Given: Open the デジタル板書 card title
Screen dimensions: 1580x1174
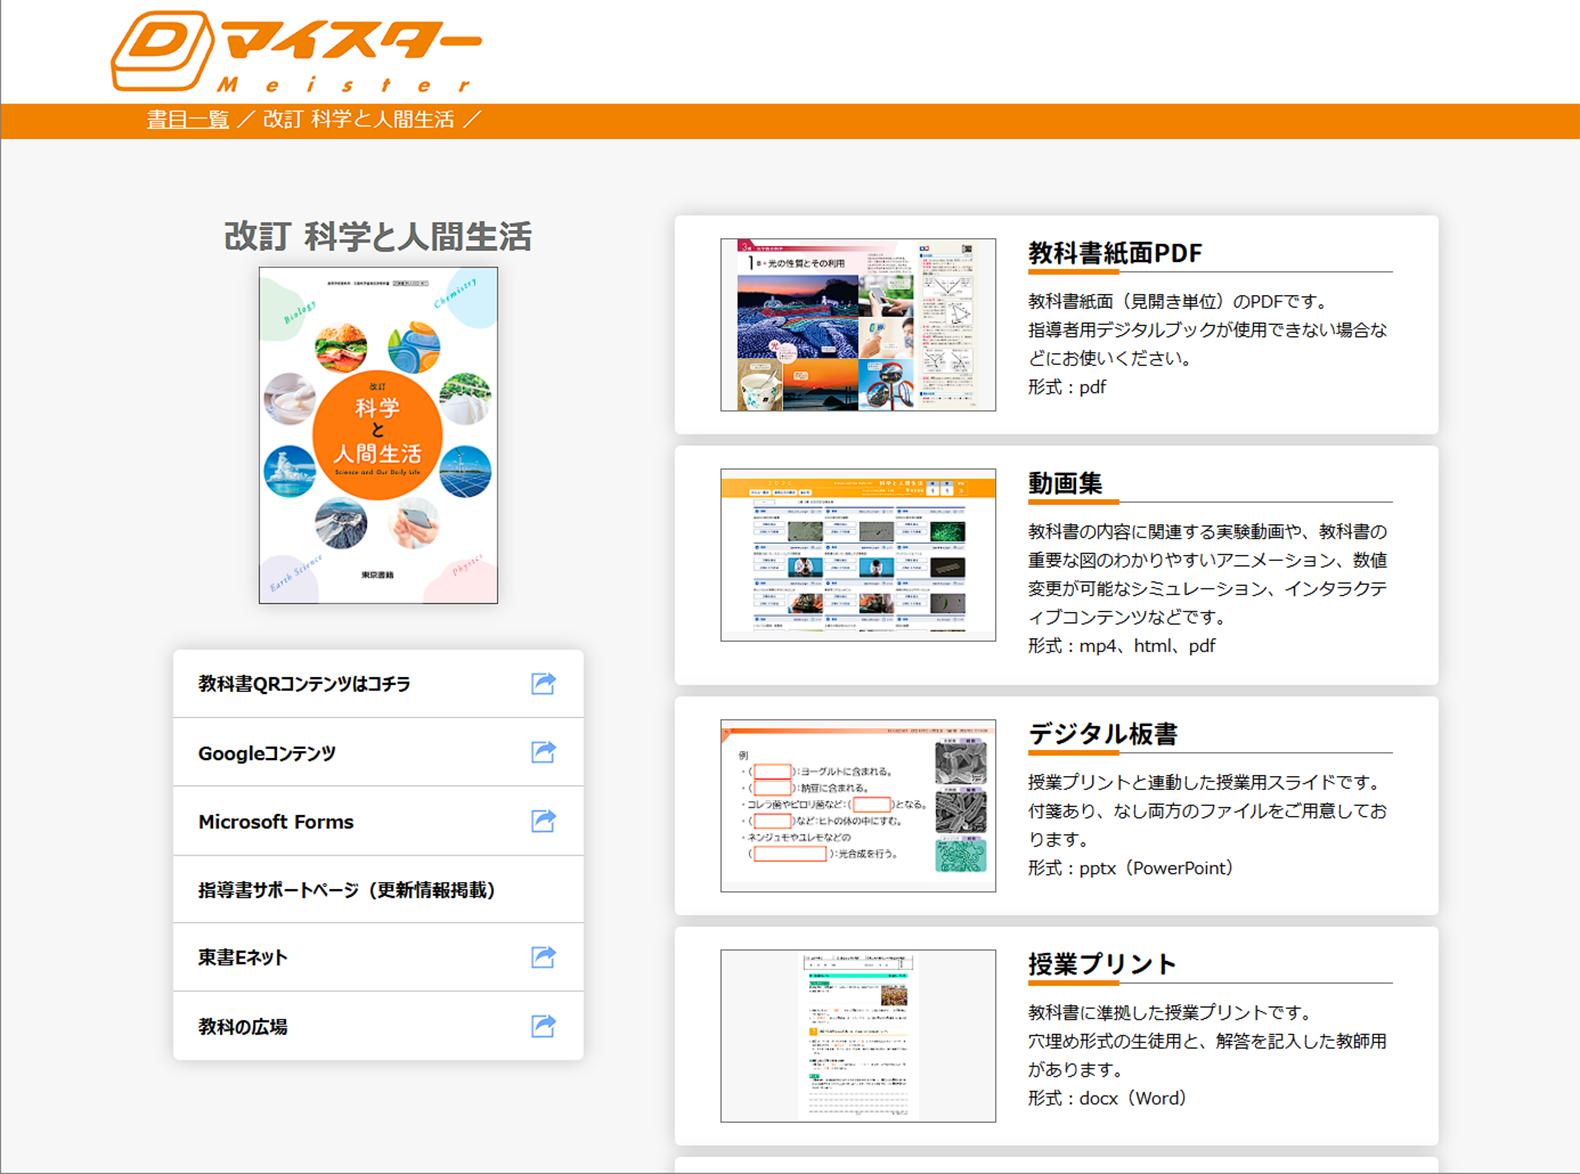Looking at the screenshot, I should click(1103, 734).
